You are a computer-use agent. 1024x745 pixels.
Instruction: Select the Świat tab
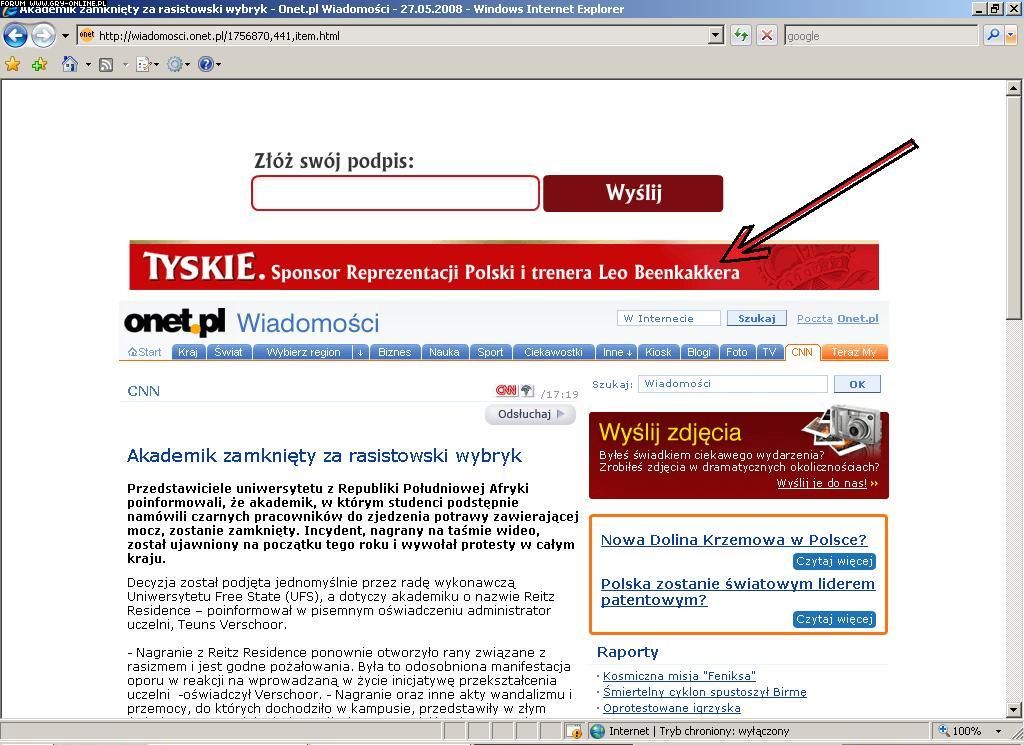(x=229, y=352)
